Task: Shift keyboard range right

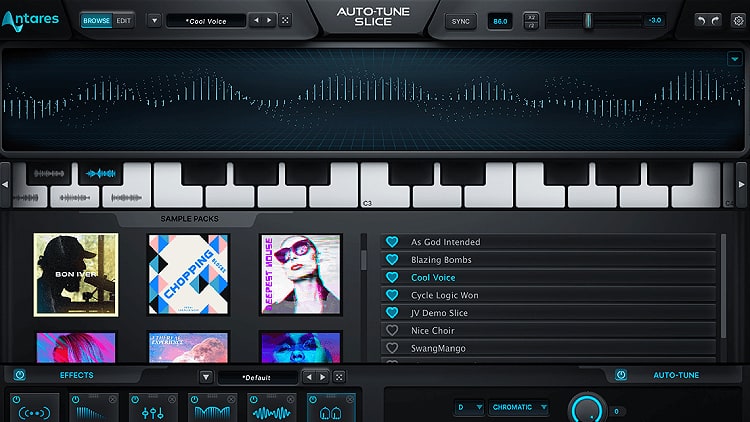Action: point(741,184)
